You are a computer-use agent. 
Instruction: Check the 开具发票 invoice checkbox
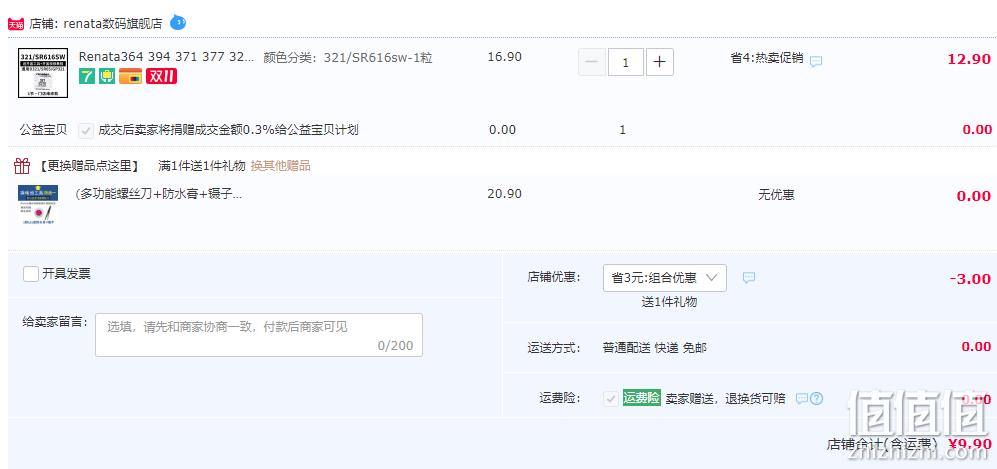31,274
